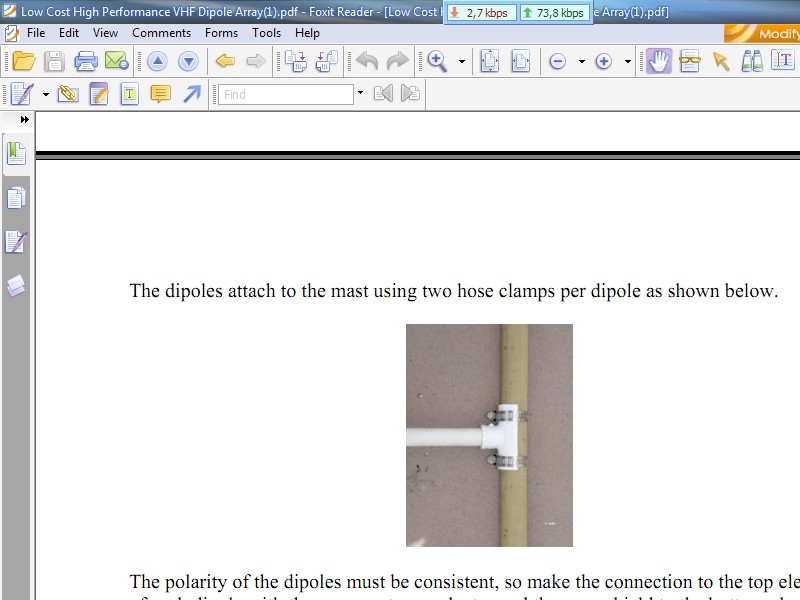Go to next page with down arrow

(188, 62)
